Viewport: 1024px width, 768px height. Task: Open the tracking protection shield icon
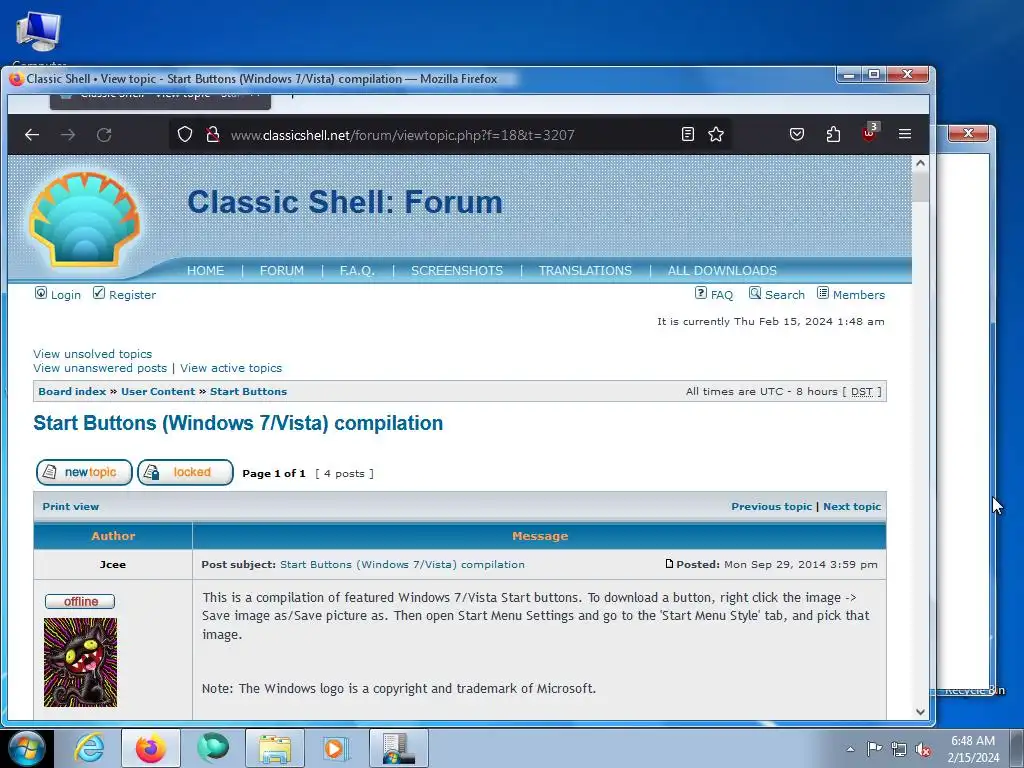point(185,135)
